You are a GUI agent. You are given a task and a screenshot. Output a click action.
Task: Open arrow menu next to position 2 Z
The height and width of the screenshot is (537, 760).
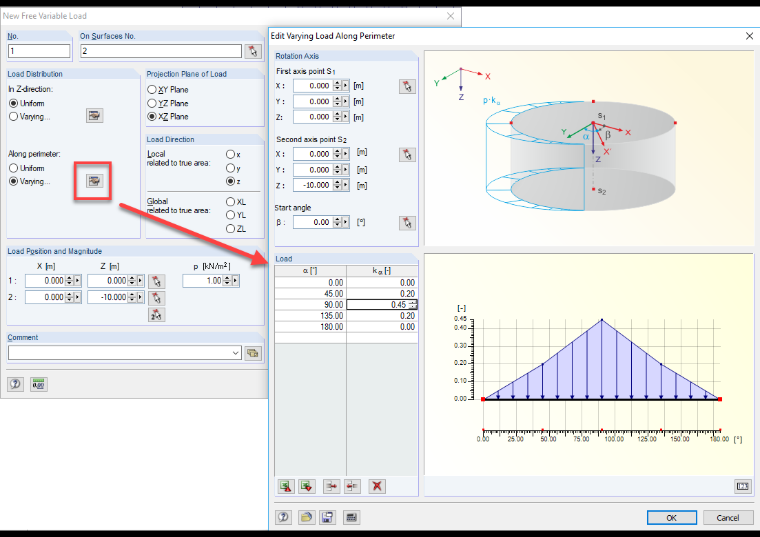coord(140,297)
